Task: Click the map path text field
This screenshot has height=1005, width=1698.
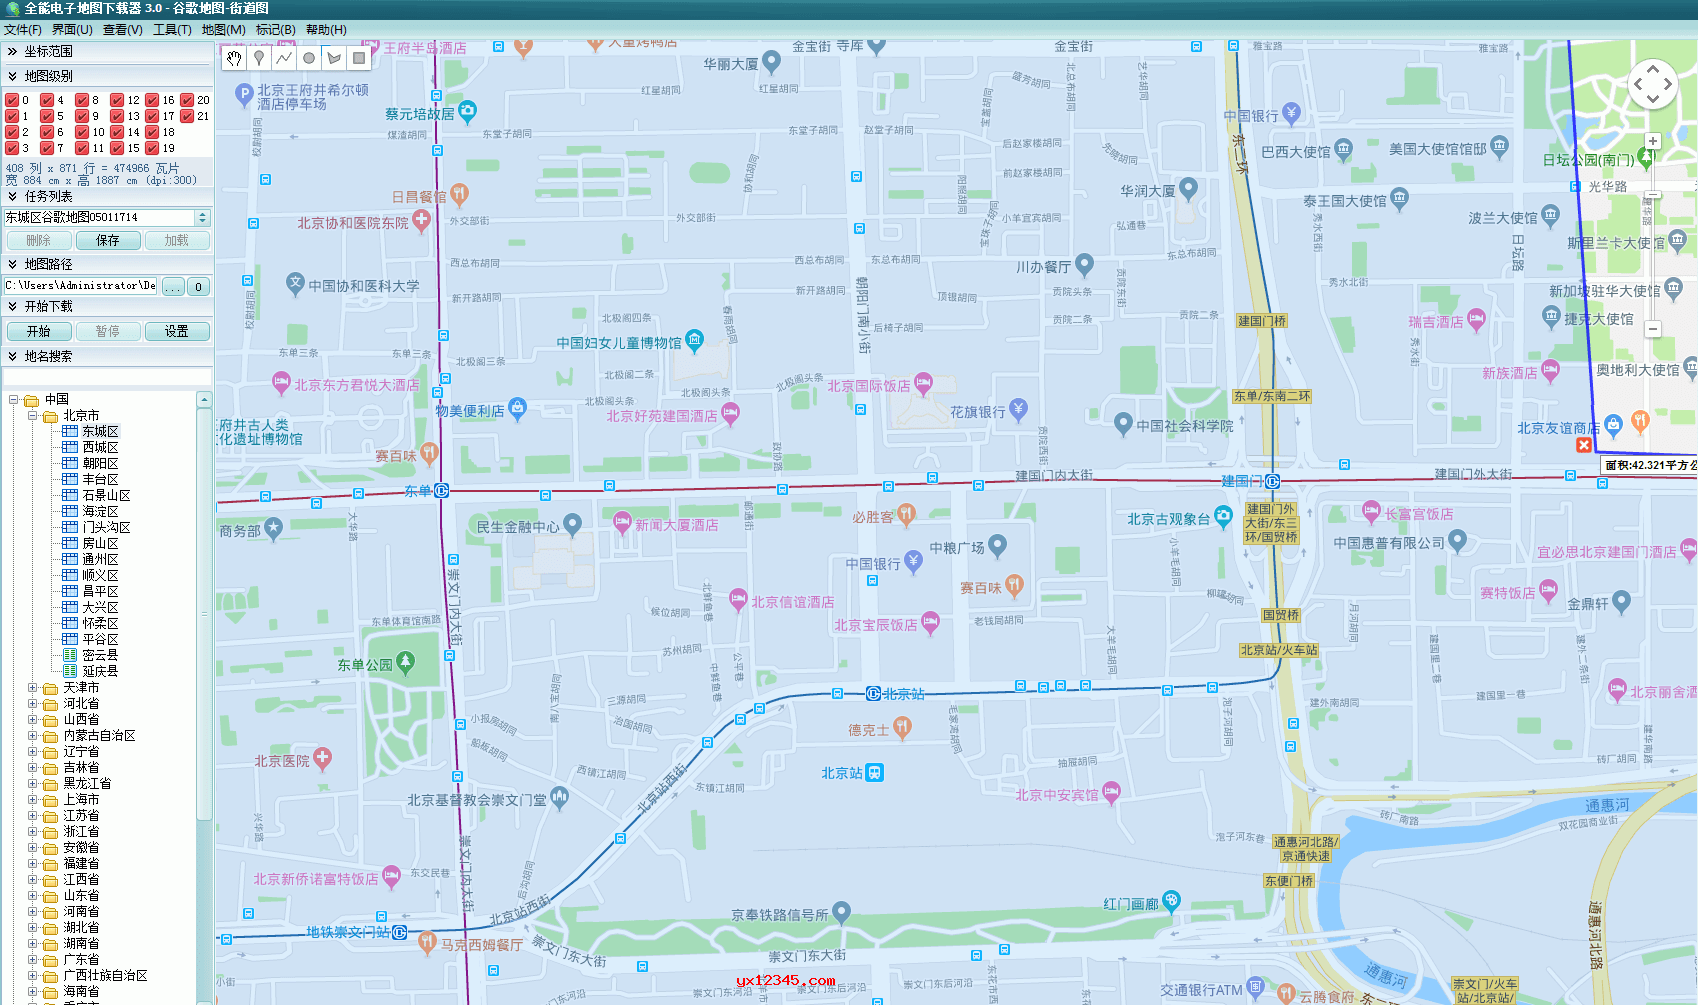Action: tap(80, 286)
